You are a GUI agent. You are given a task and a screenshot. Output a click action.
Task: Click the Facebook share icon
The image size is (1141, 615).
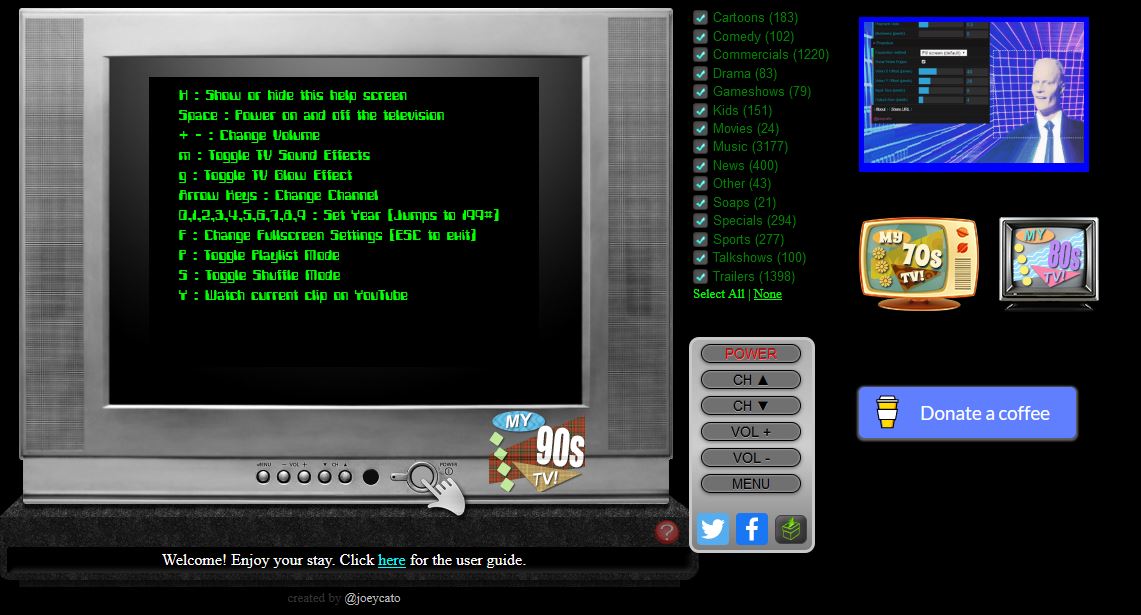[752, 529]
